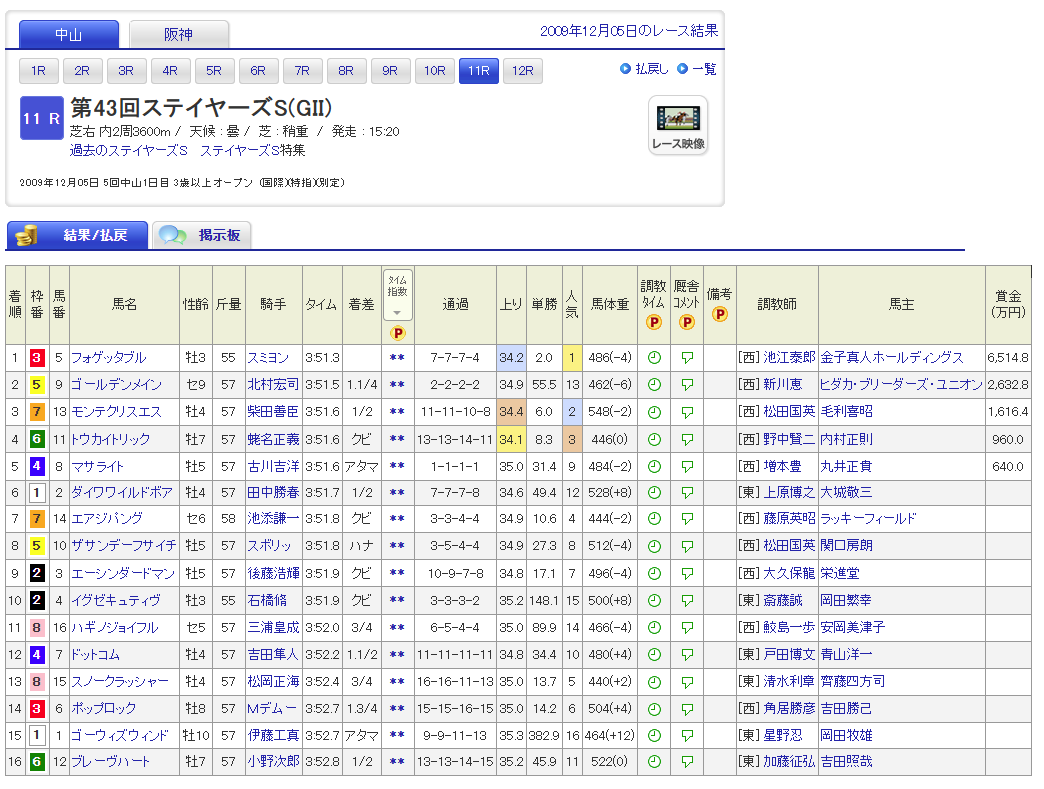
Task: Open the 一覧 list link
Action: pos(704,69)
